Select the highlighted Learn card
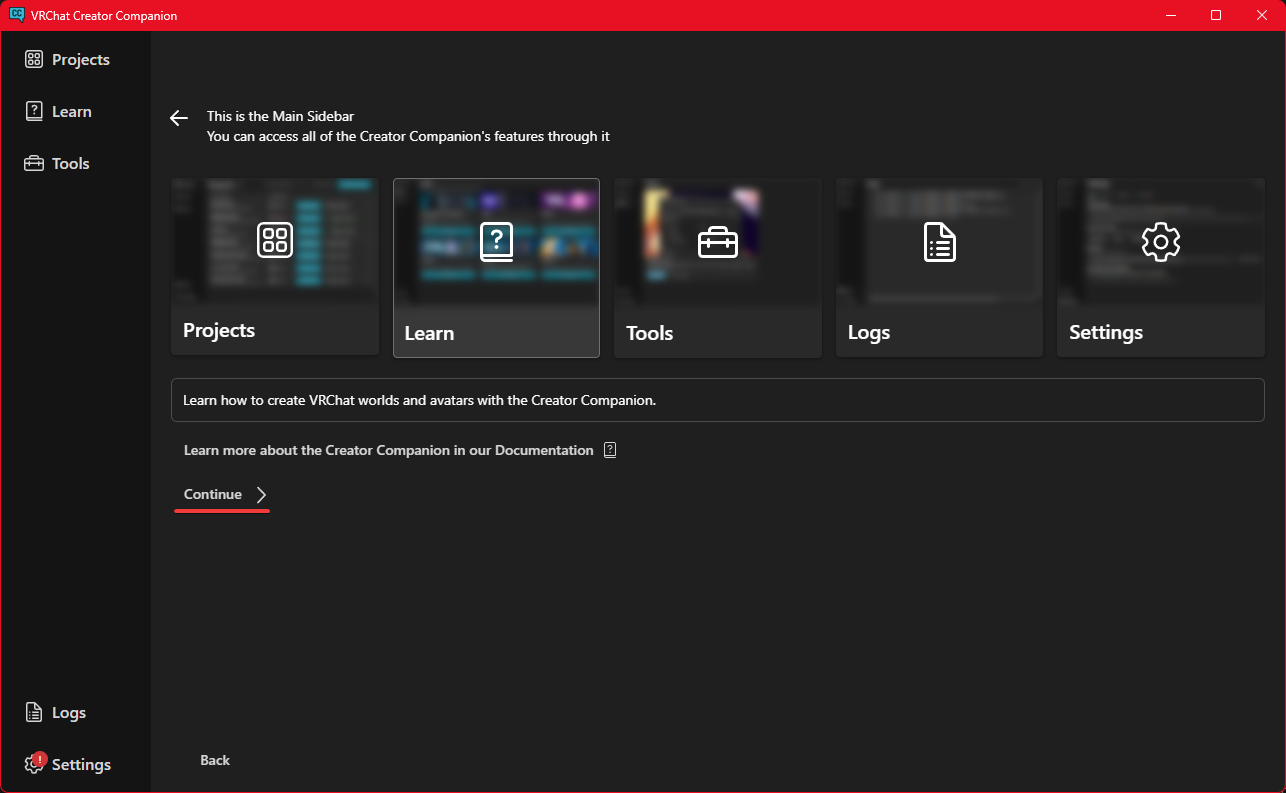This screenshot has height=793, width=1286. coord(496,268)
